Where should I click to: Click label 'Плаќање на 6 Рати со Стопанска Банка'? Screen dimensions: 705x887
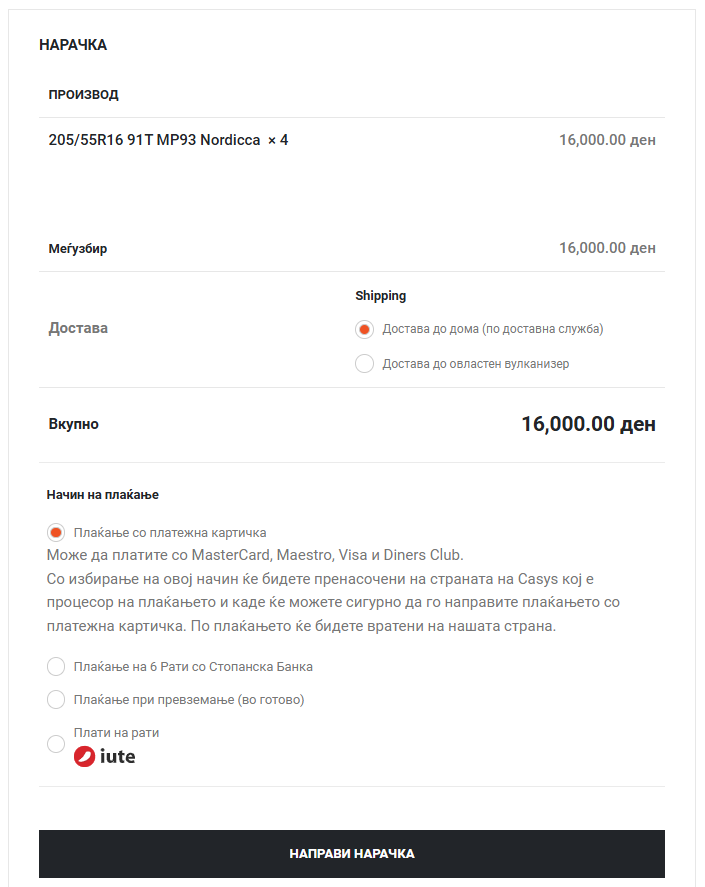point(193,667)
